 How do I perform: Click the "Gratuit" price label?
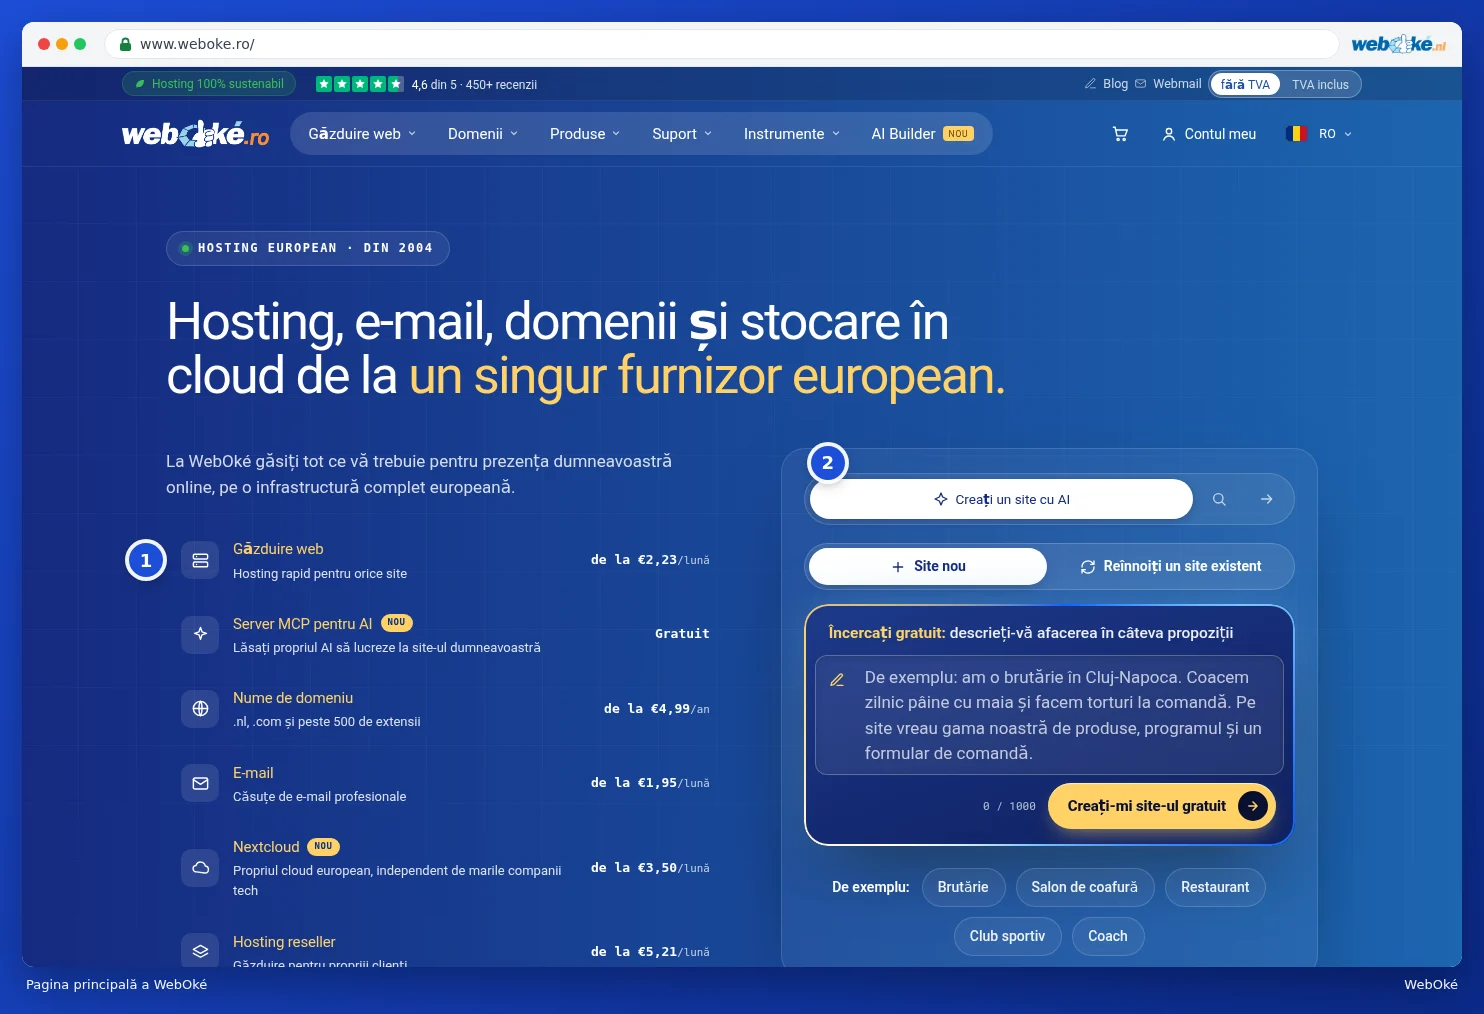coord(682,634)
